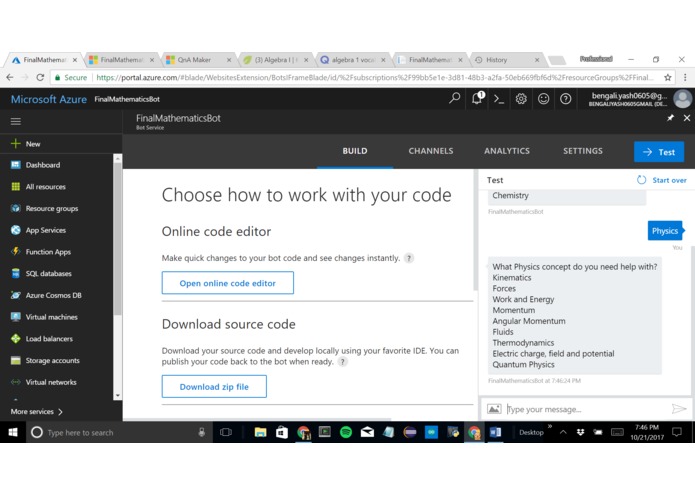Click Angular Momentum in the bot reply
Screen dimensions: 695x494
pos(529,321)
